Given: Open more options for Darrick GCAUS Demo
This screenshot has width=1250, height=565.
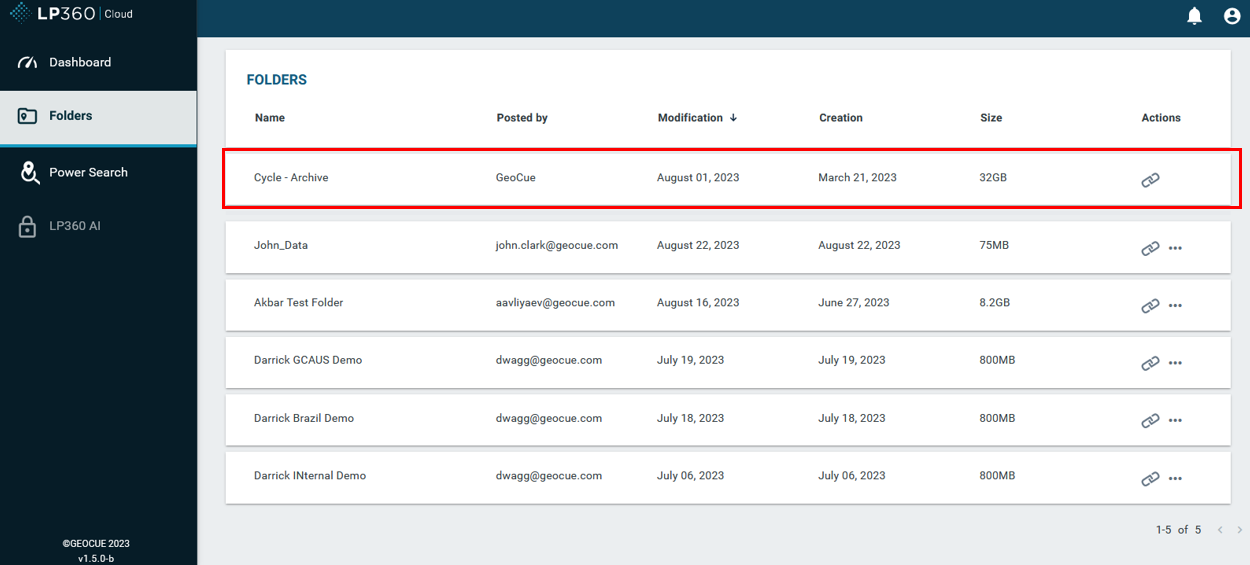Looking at the screenshot, I should point(1175,363).
